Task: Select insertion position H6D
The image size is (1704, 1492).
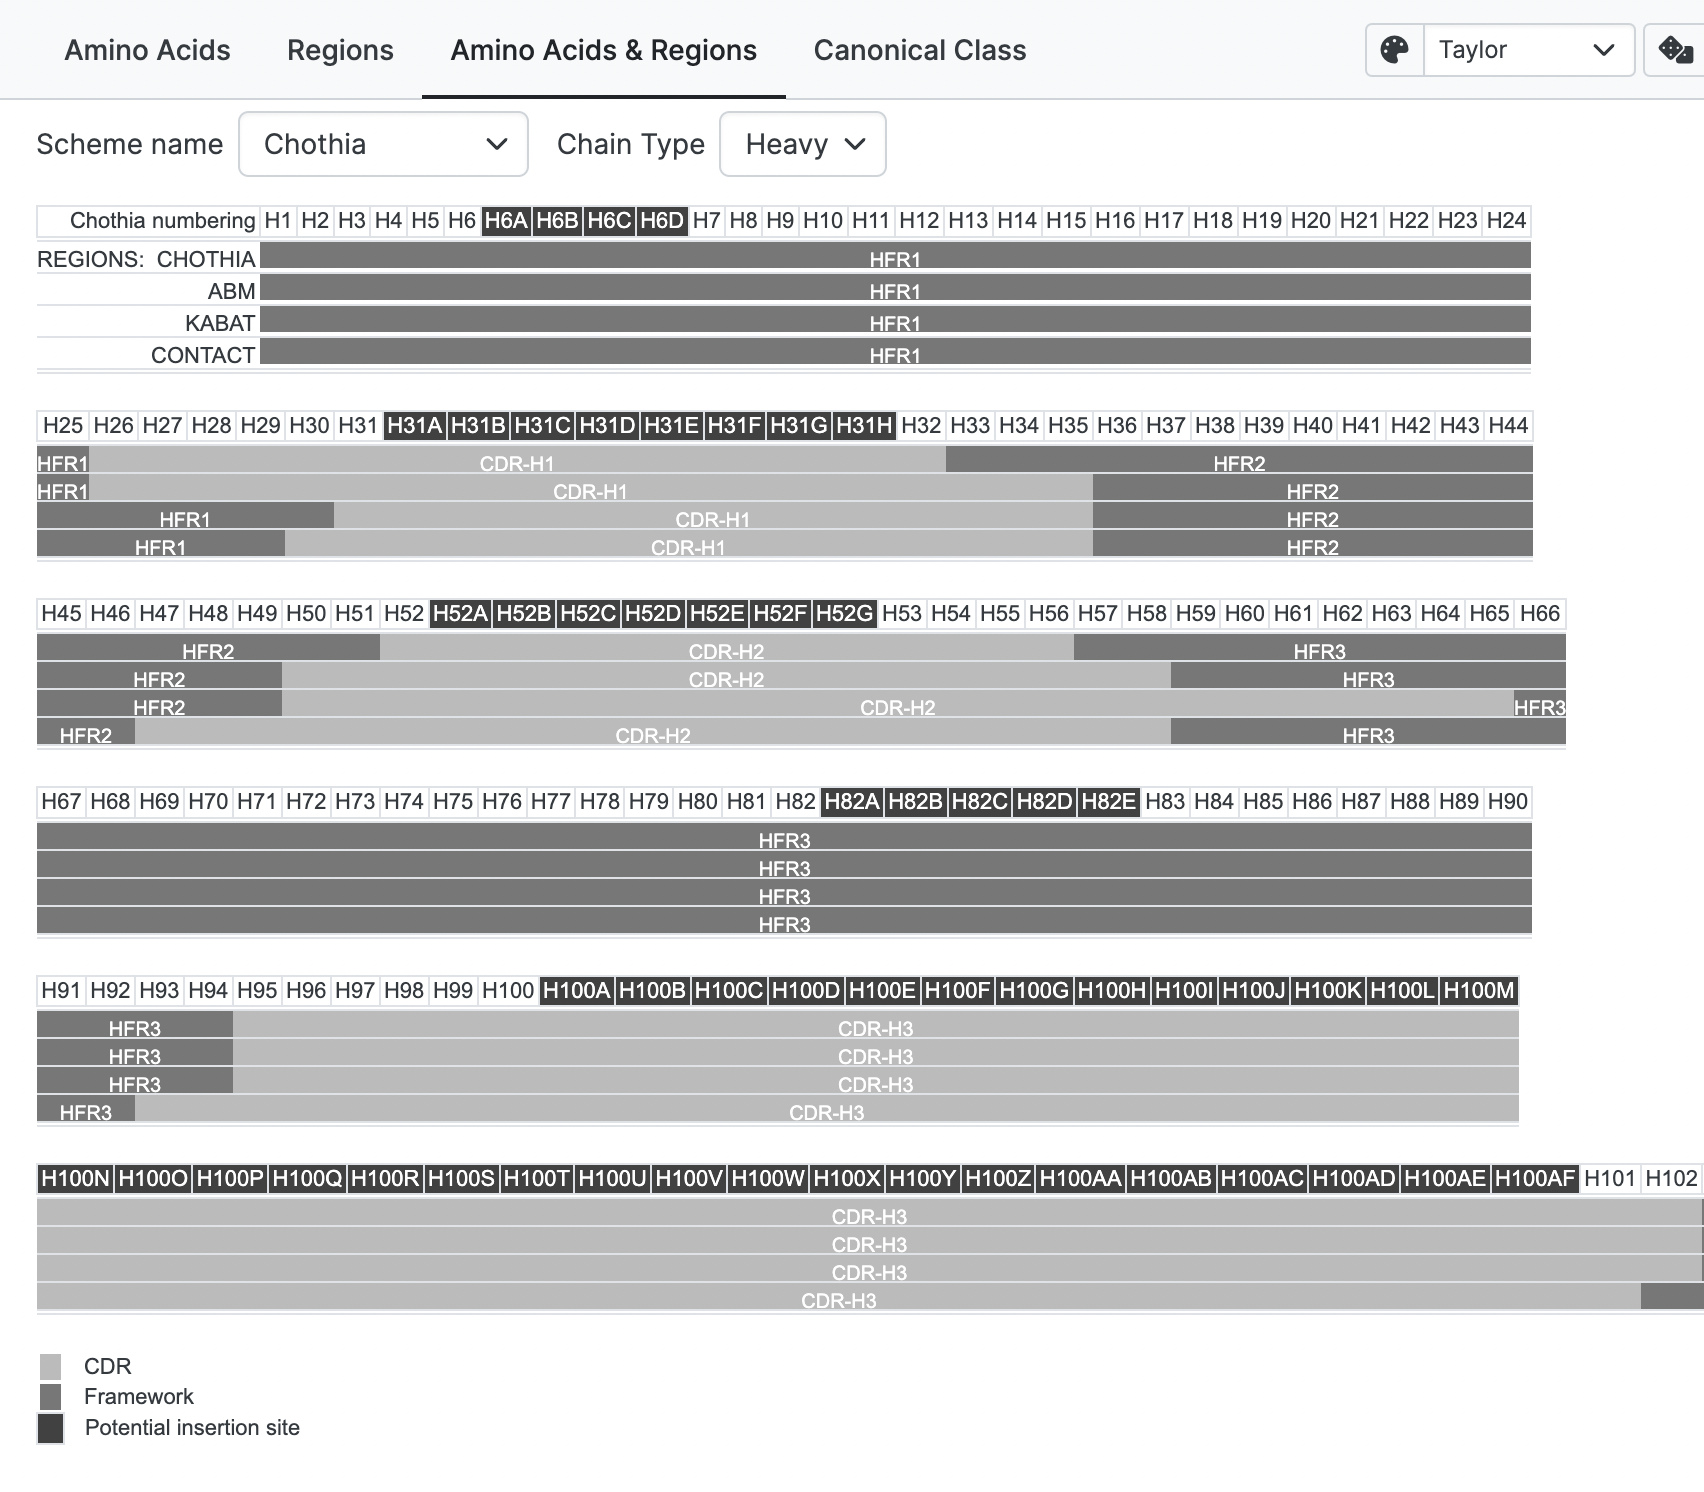Action: pyautogui.click(x=662, y=220)
